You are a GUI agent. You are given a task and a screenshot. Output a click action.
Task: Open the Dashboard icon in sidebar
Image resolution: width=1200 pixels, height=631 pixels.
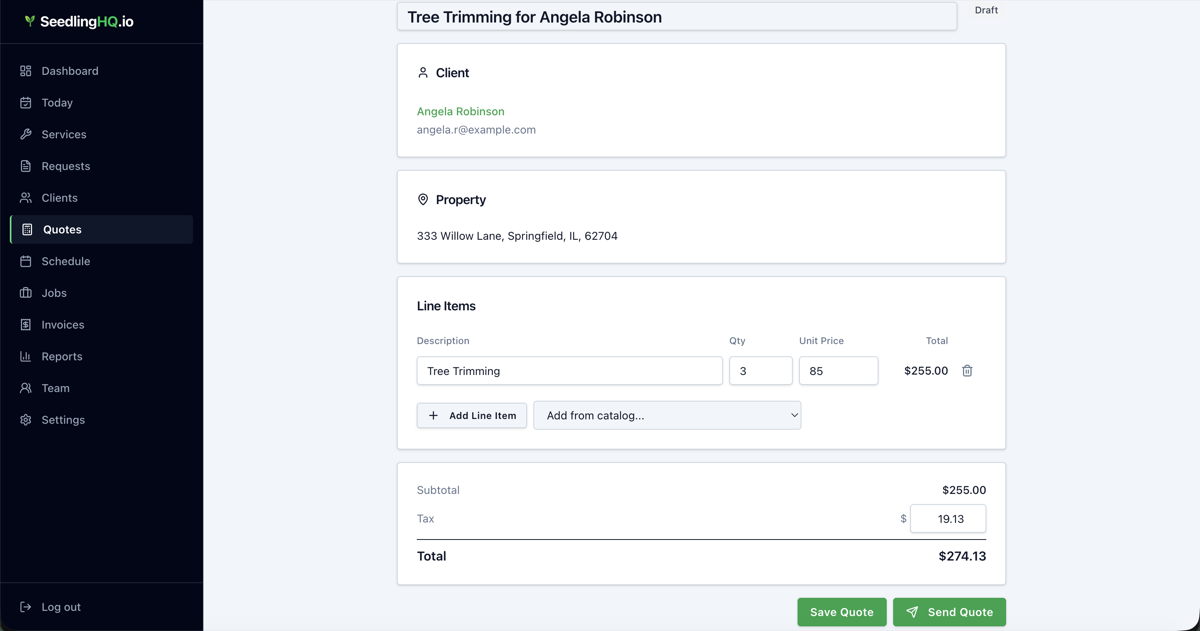(x=26, y=71)
